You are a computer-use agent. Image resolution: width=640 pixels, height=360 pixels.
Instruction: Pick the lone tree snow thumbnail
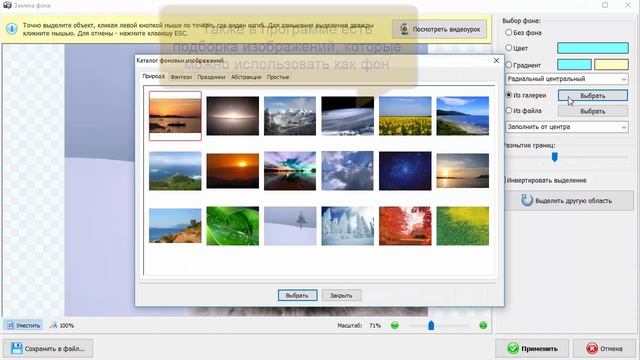pyautogui.click(x=290, y=226)
